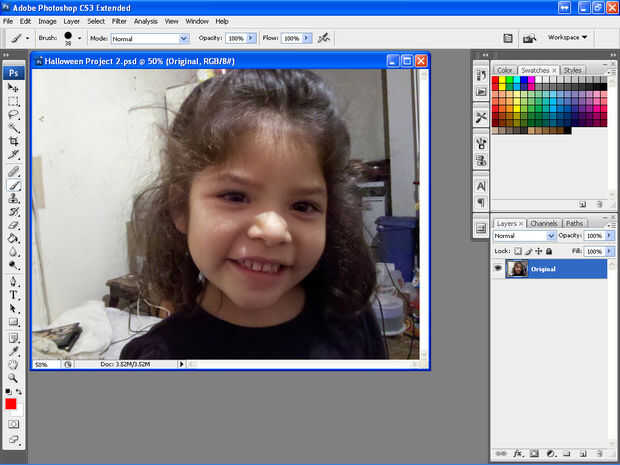The image size is (620, 465).
Task: Toggle lock all for layer
Action: point(549,251)
